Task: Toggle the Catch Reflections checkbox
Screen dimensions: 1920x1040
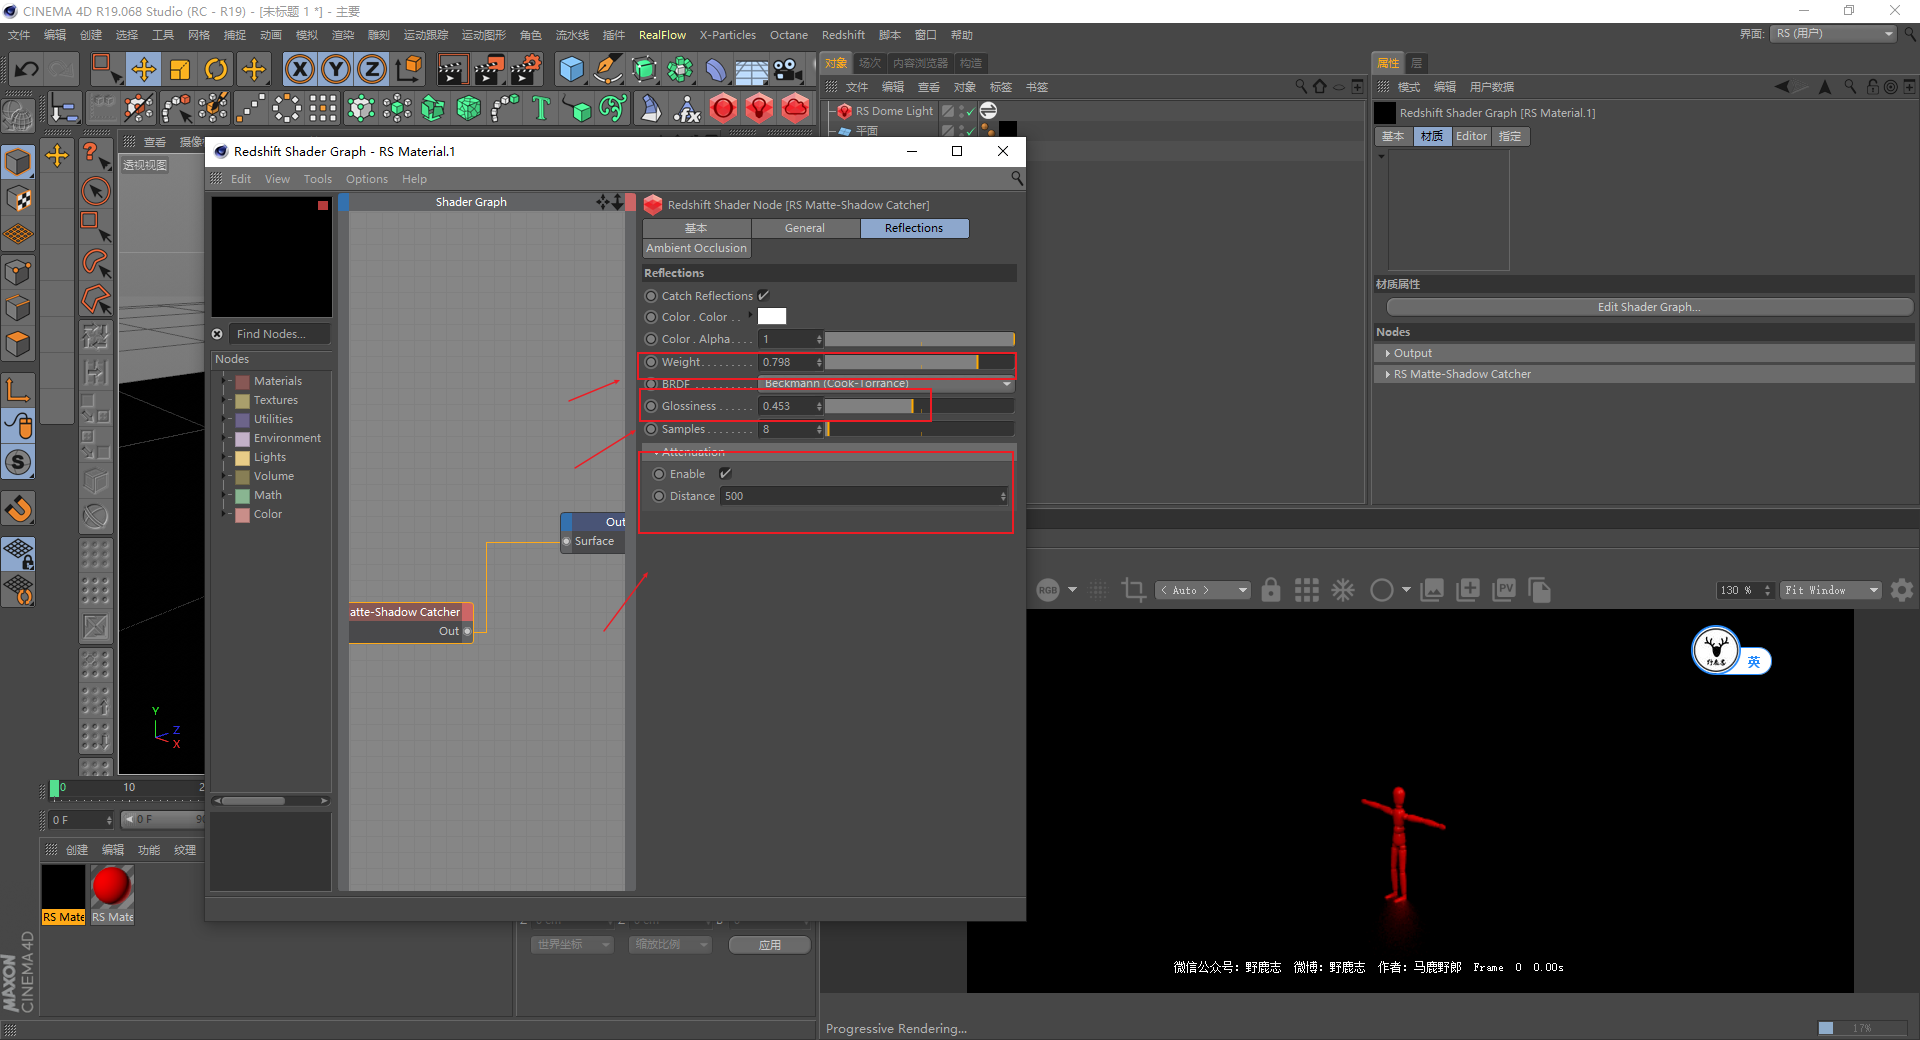Action: pos(764,296)
